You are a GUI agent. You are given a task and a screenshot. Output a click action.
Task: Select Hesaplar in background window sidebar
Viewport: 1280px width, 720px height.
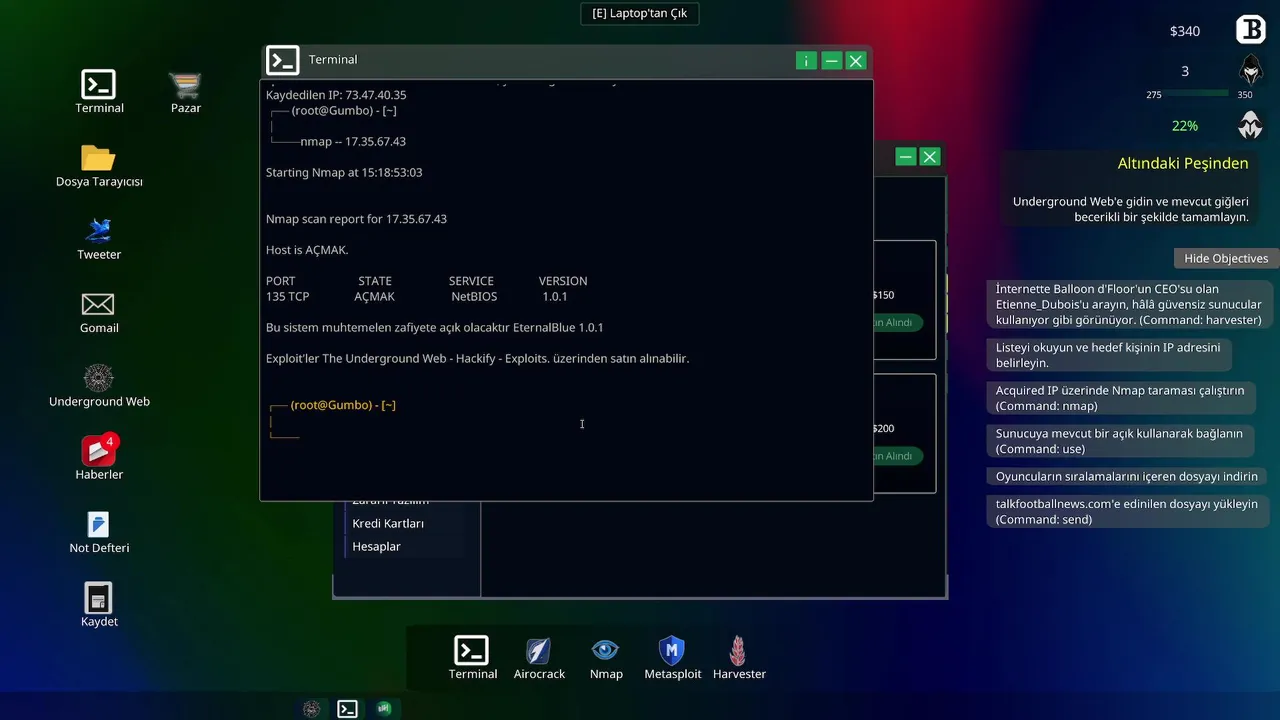click(x=376, y=546)
